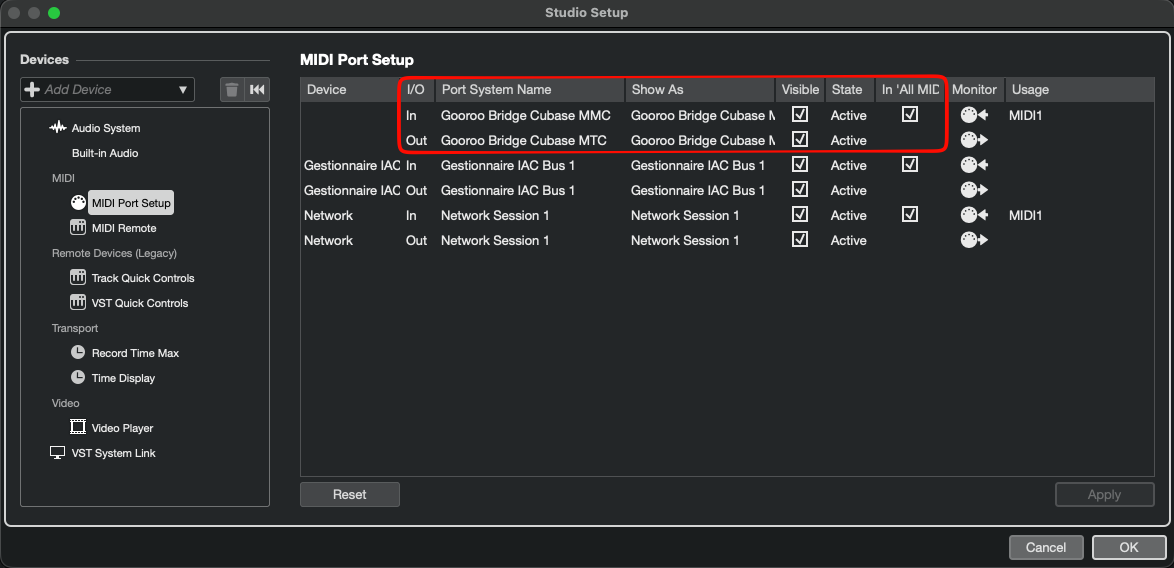1174x568 pixels.
Task: Toggle All MIDI Inputs for Gestionnaire IAC In
Action: pyautogui.click(x=910, y=164)
